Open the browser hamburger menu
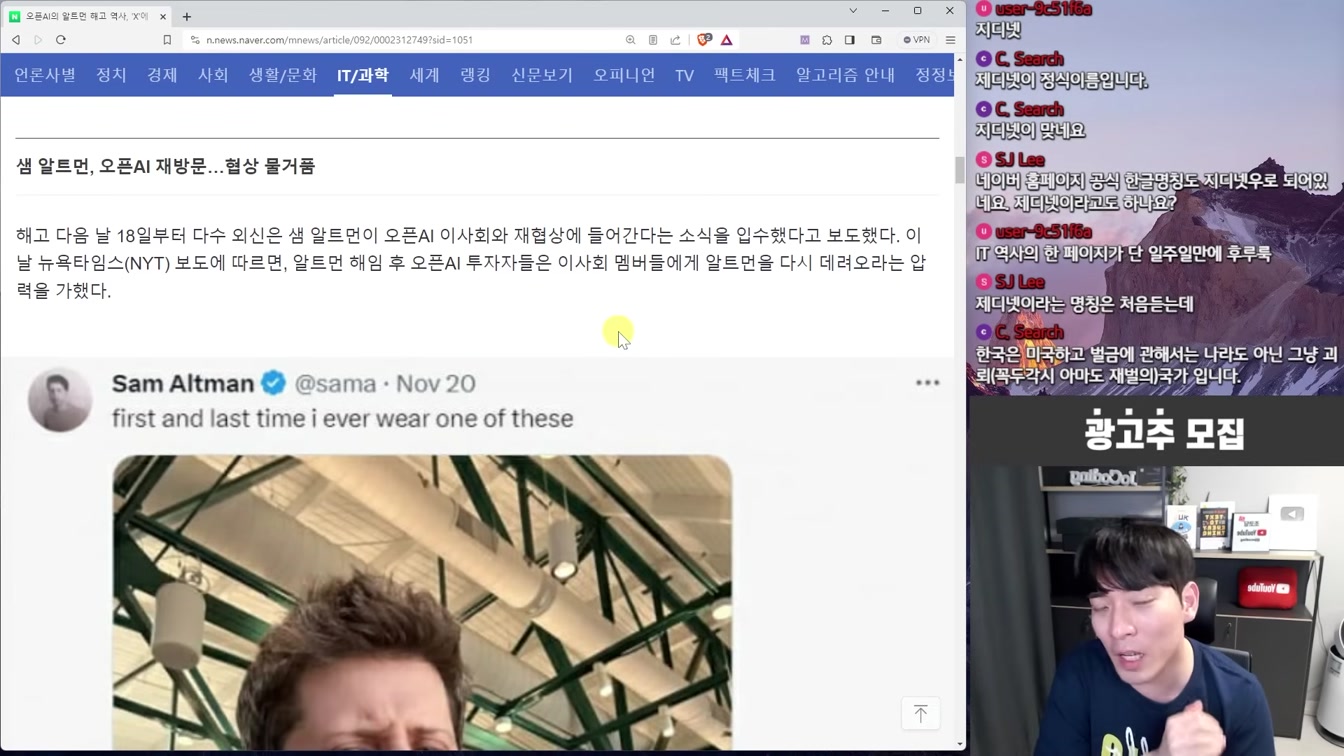Viewport: 1344px width, 756px height. point(950,40)
